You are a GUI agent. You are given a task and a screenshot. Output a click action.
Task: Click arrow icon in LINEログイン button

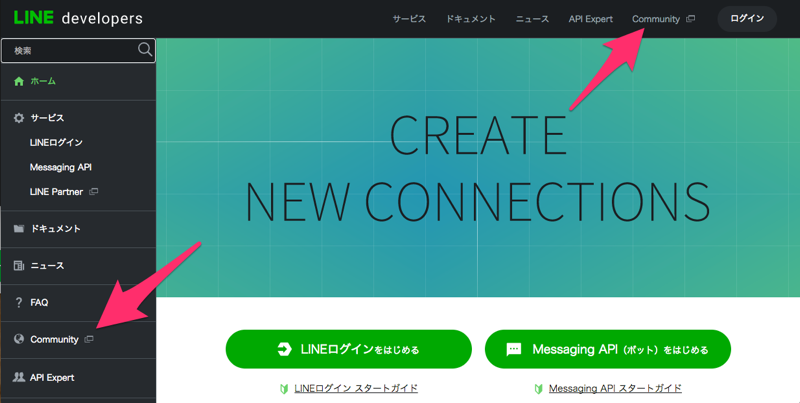pyautogui.click(x=284, y=349)
